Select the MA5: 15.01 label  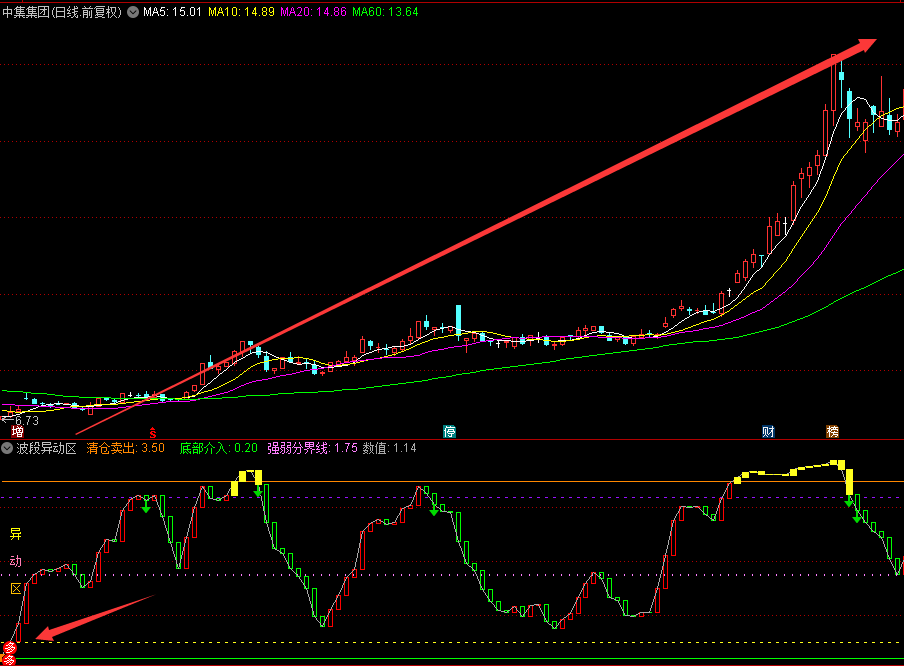(172, 12)
